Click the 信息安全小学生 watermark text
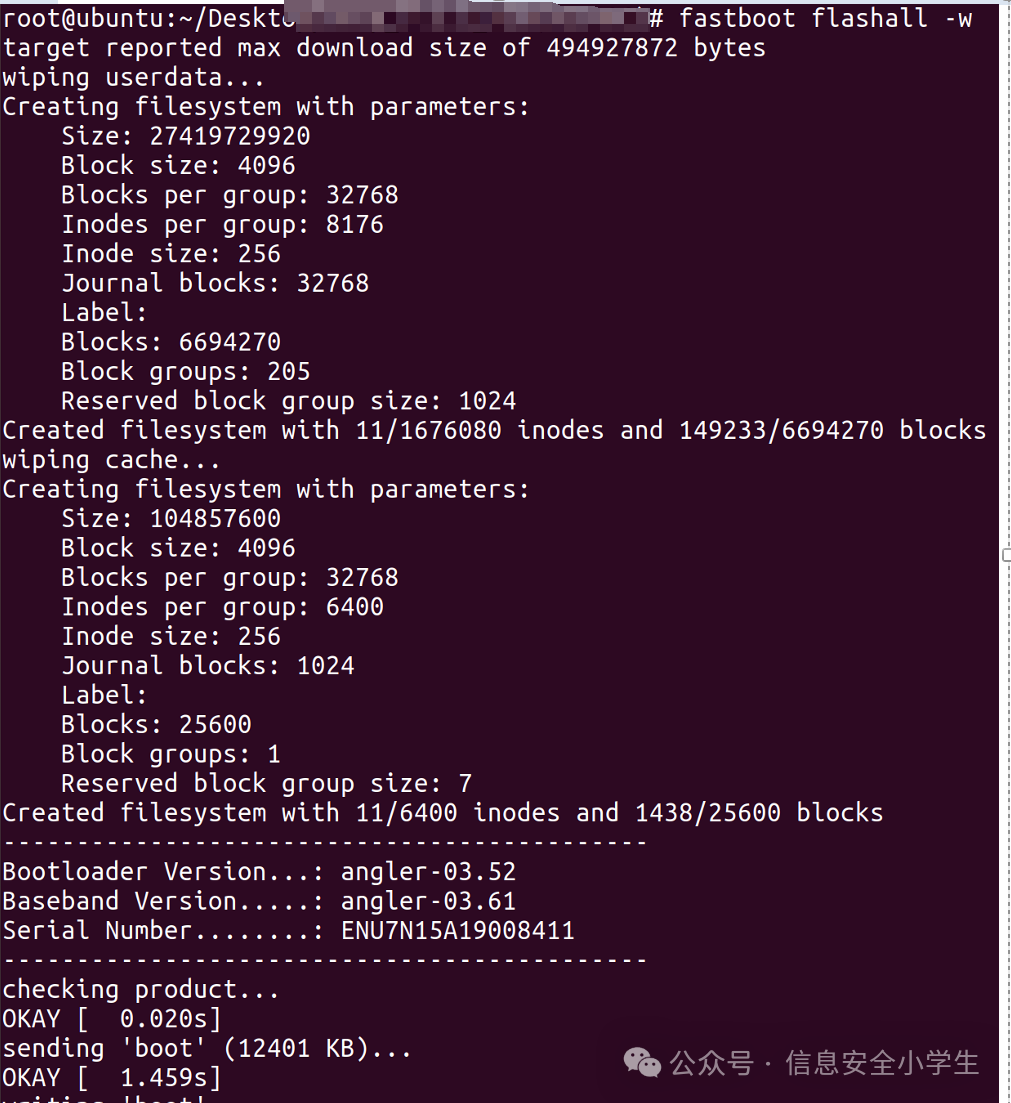This screenshot has height=1103, width=1011. (x=881, y=1062)
